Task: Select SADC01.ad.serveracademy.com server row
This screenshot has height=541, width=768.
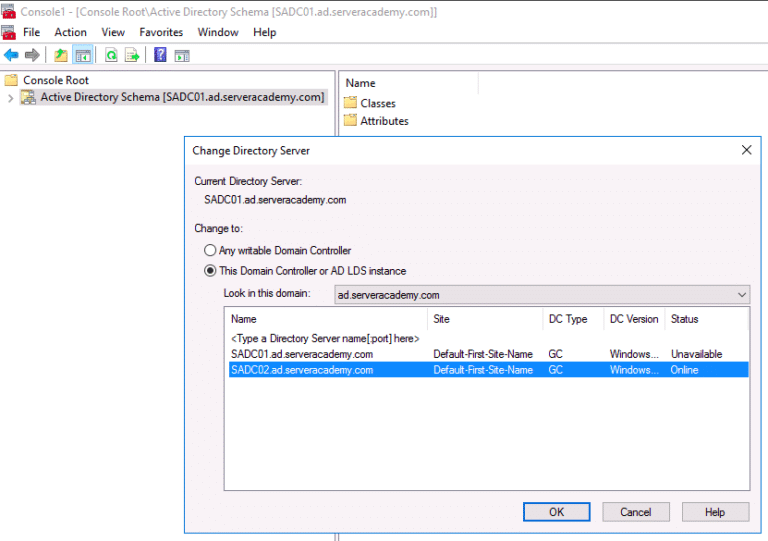Action: 302,354
